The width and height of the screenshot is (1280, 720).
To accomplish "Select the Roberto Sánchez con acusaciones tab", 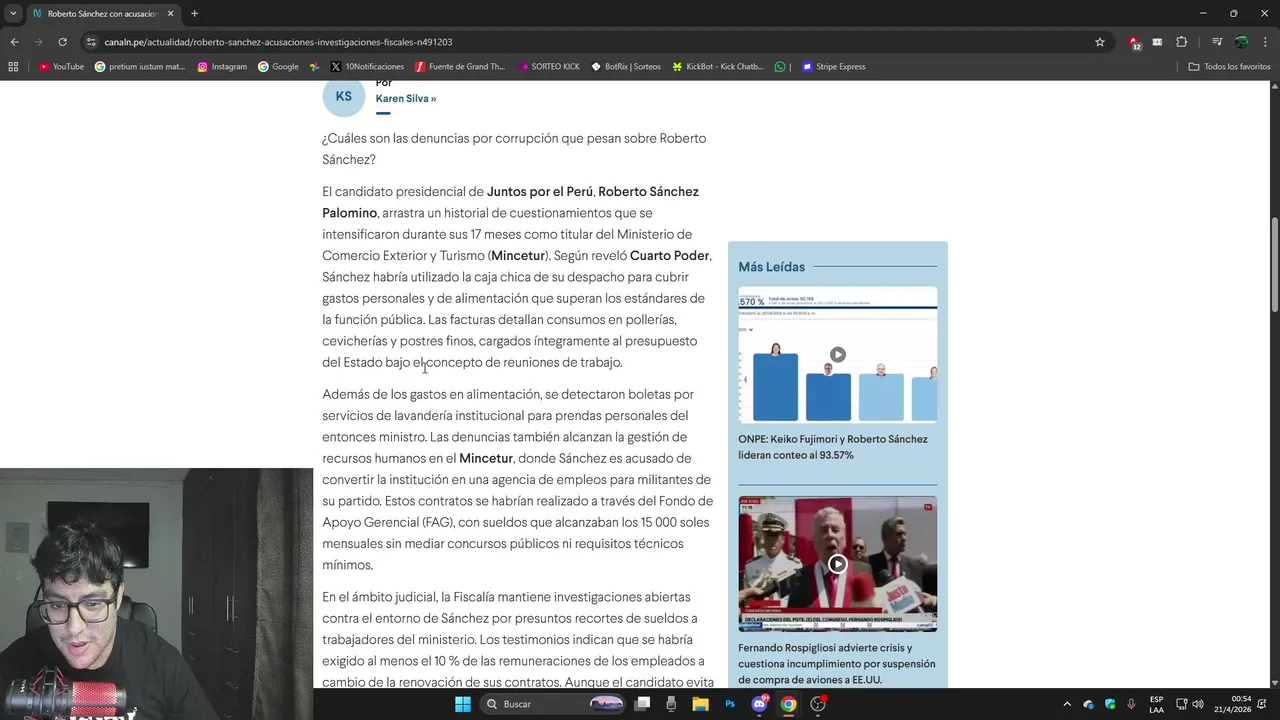I will (103, 14).
